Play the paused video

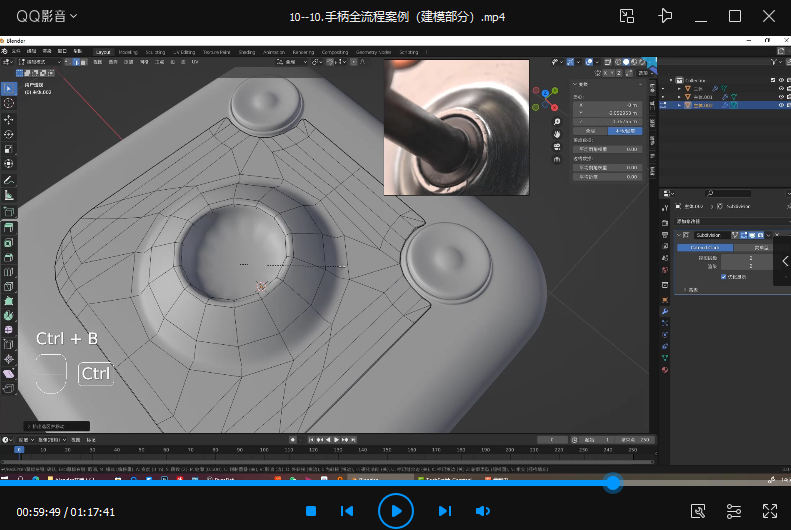click(396, 511)
